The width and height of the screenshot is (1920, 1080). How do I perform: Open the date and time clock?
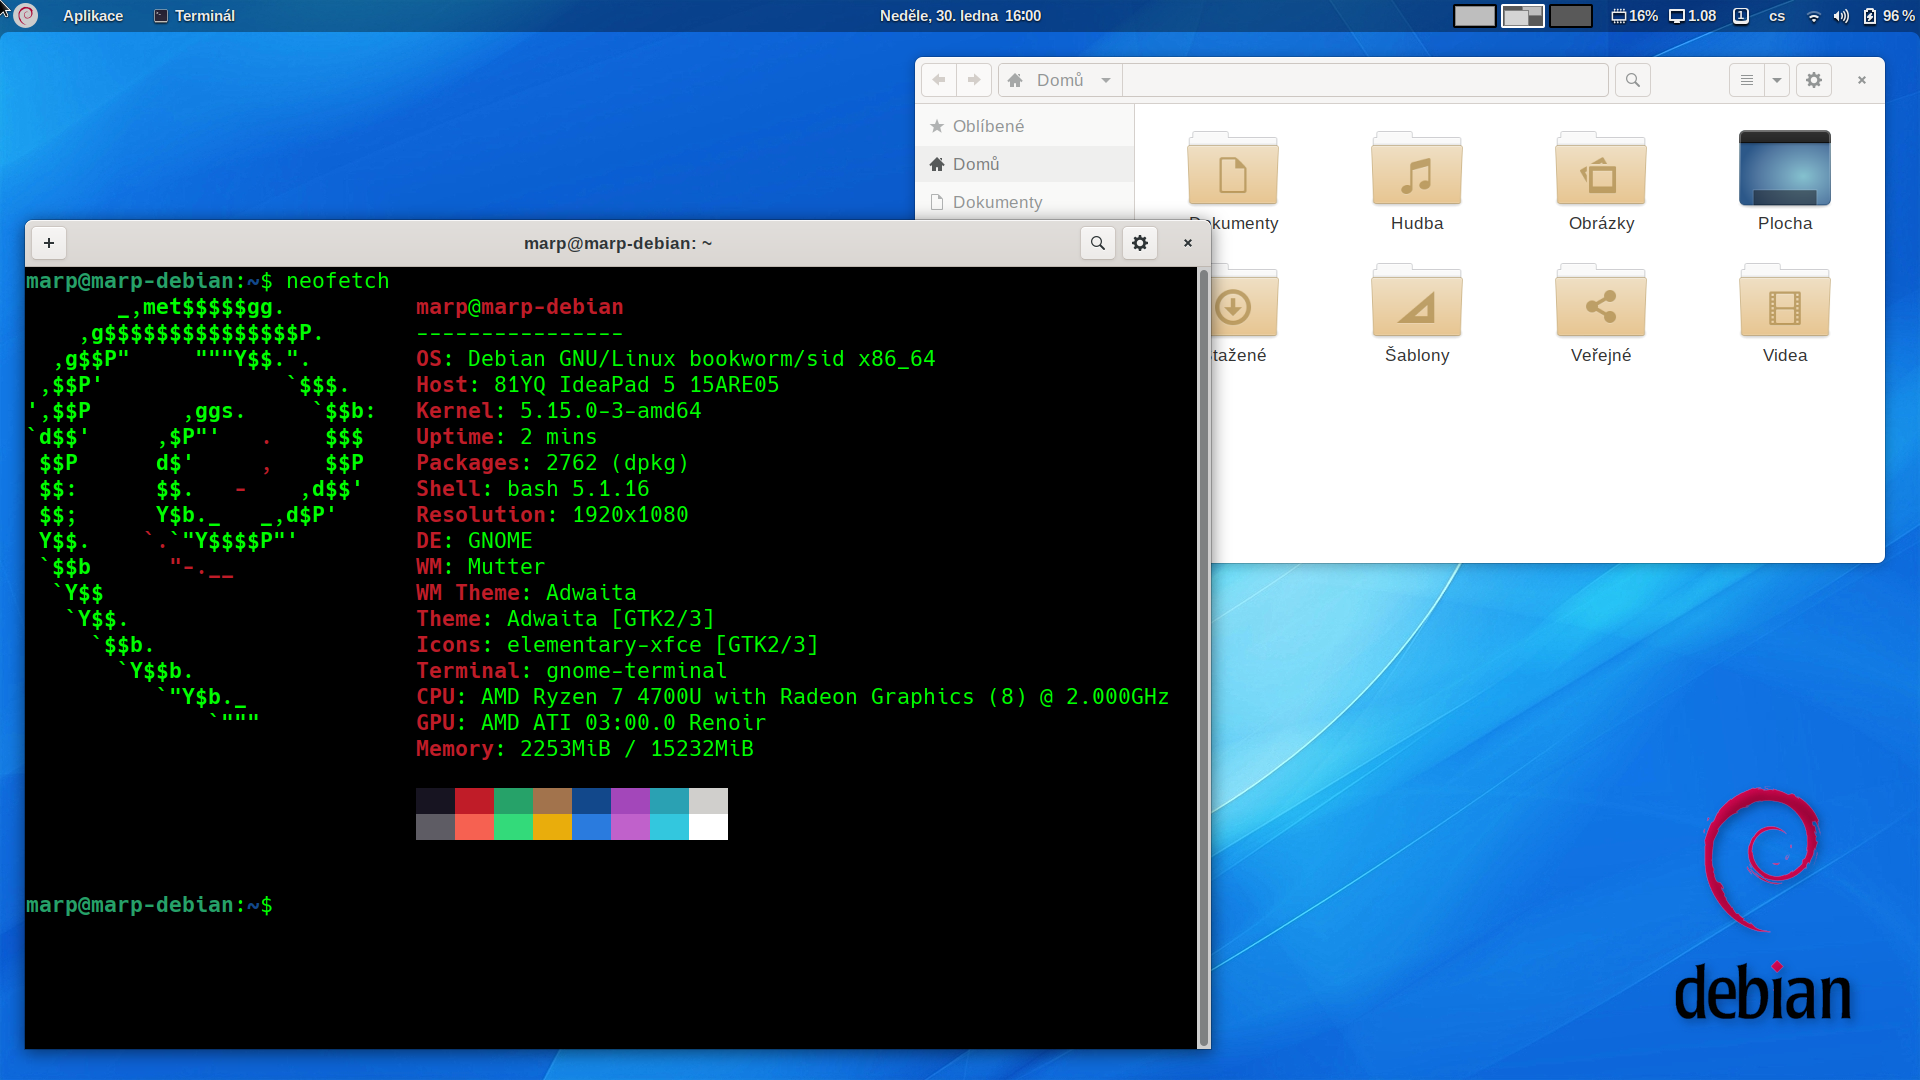960,16
